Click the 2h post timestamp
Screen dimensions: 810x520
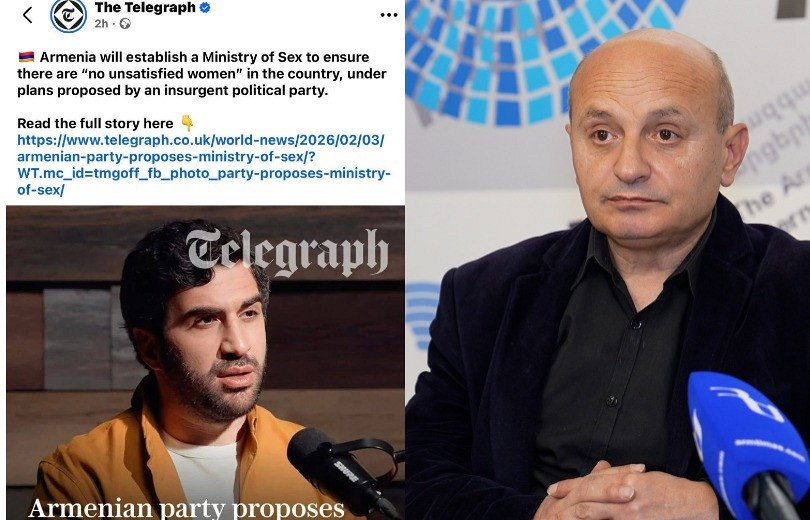(x=101, y=24)
